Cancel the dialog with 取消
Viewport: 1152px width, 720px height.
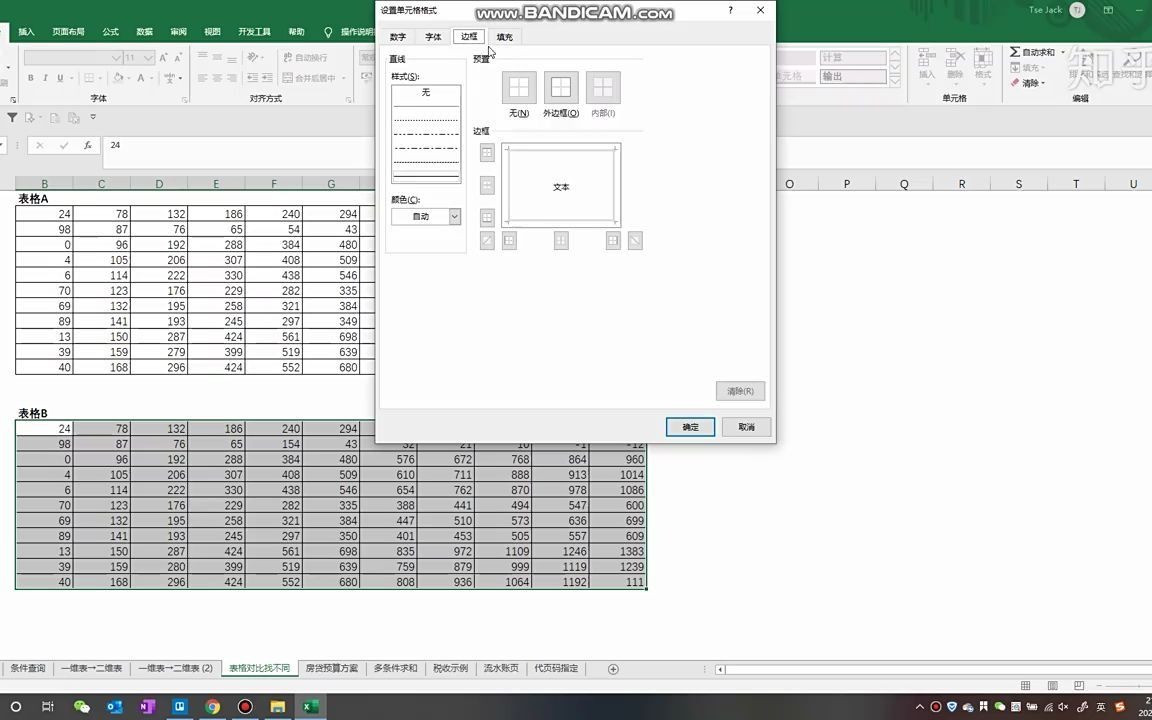pyautogui.click(x=745, y=427)
